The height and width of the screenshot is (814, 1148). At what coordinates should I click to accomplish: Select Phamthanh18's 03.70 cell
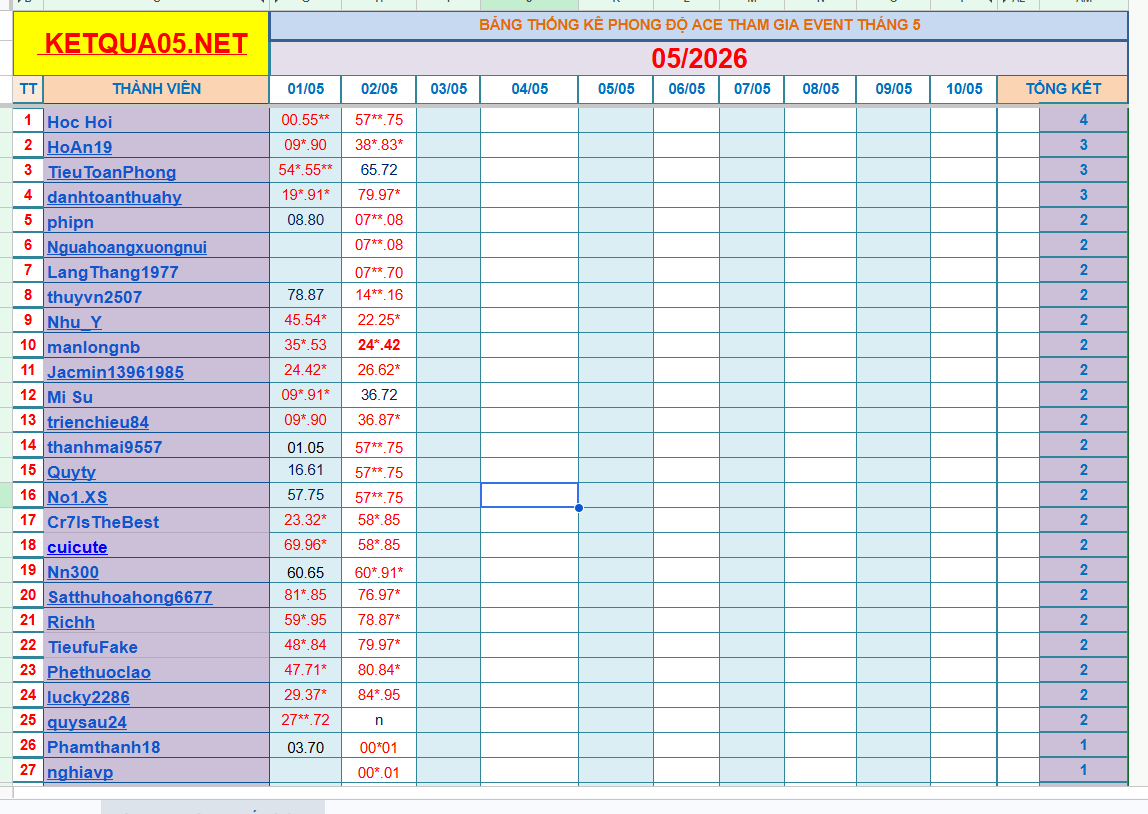coord(305,747)
